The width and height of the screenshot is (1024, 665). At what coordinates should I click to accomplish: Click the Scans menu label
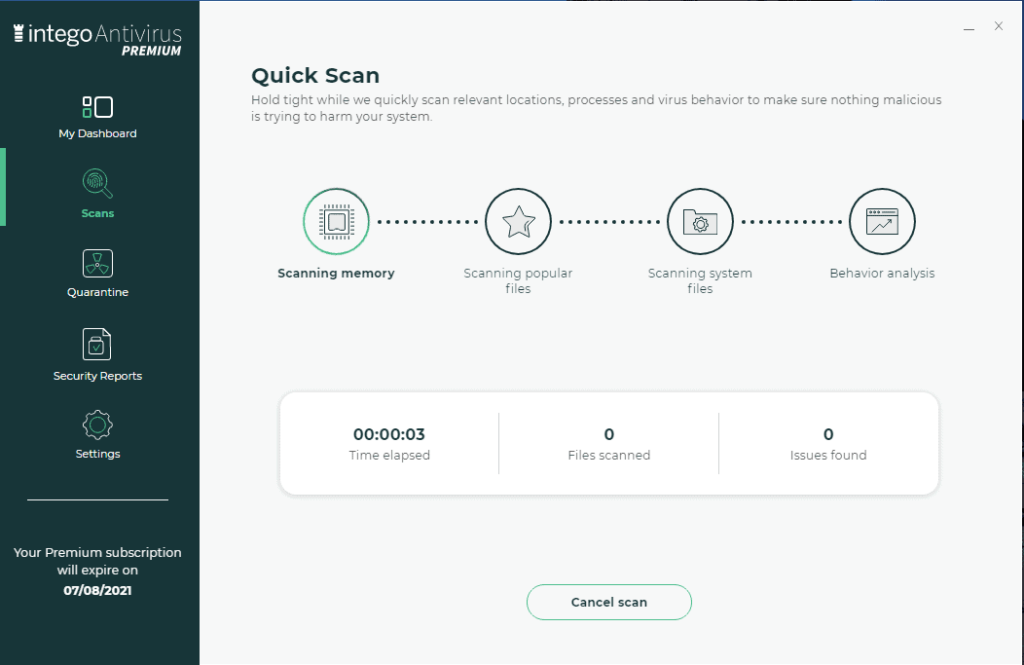tap(97, 214)
